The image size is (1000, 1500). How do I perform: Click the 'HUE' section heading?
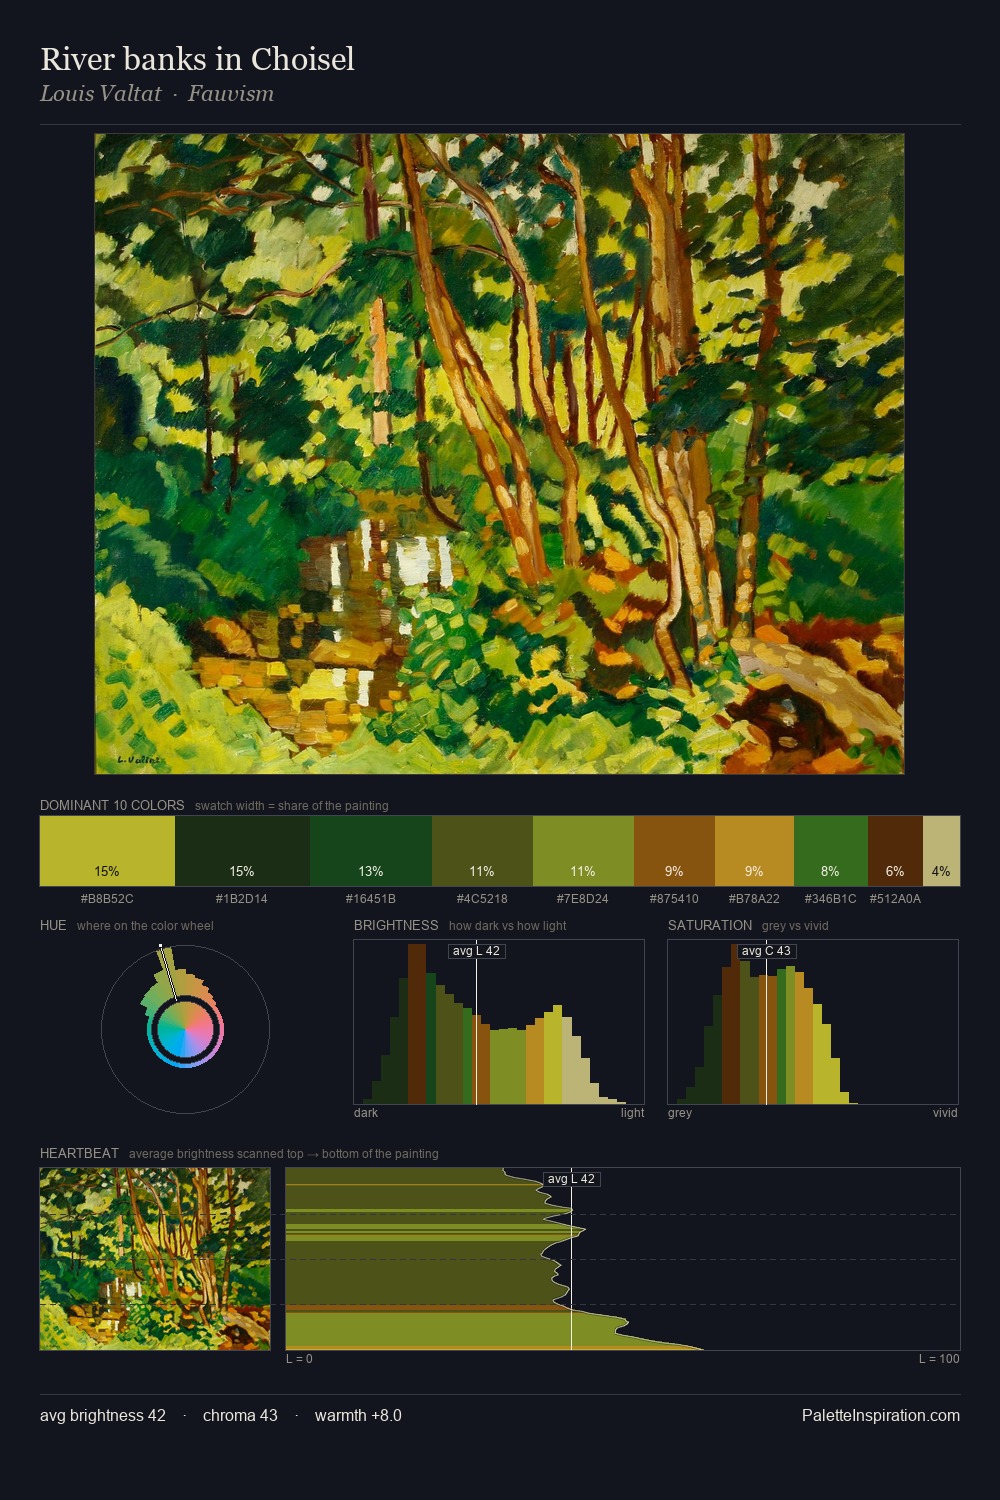[x=53, y=925]
